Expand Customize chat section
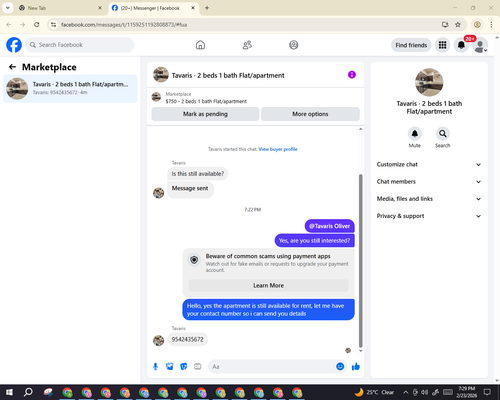Screen dimensions: 500x400 point(429,164)
